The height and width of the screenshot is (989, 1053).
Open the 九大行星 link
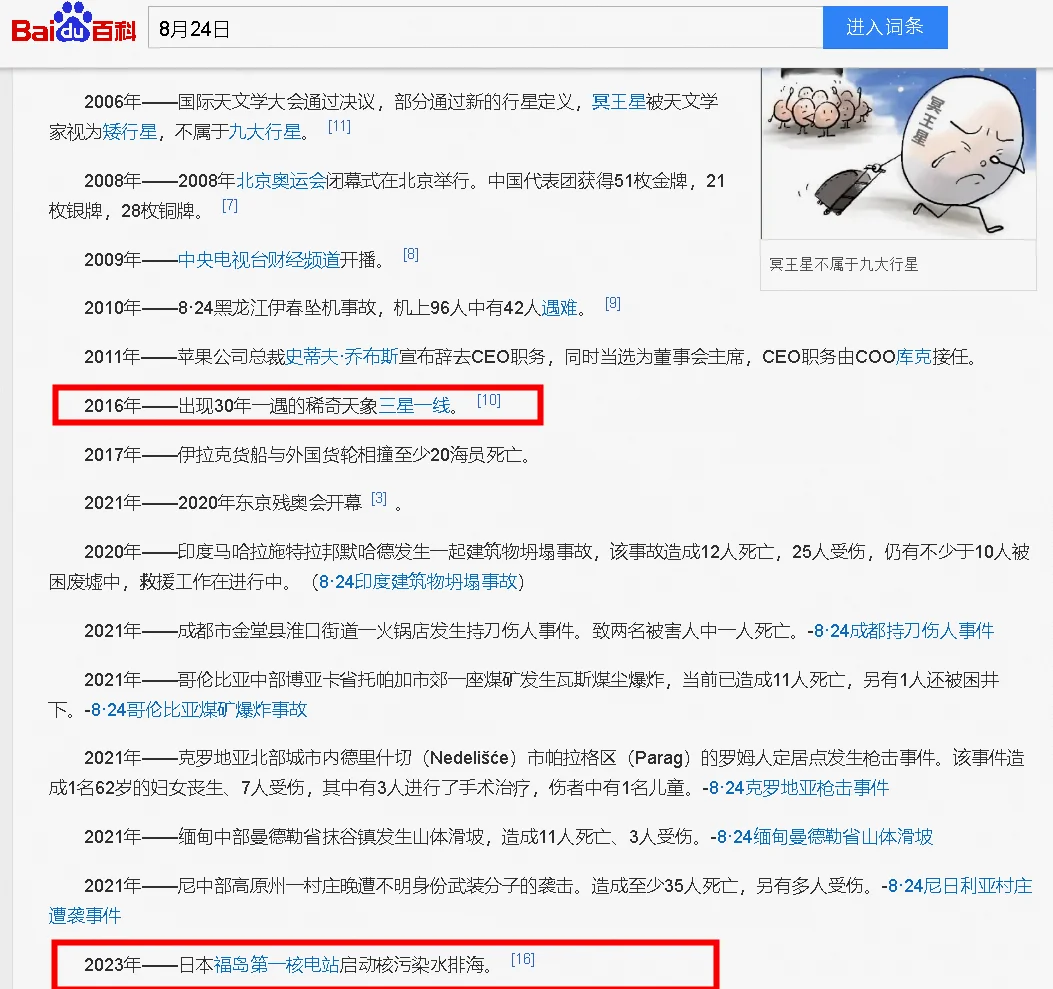[265, 132]
